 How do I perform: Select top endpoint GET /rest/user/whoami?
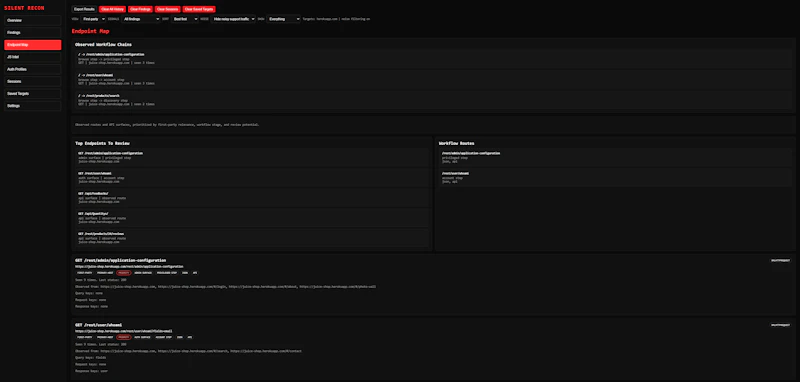252,177
